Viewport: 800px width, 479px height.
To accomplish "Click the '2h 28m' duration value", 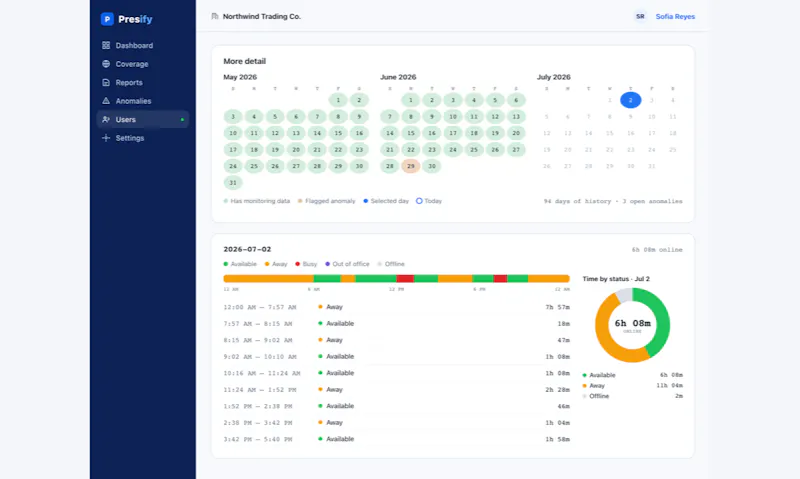I will click(x=557, y=390).
